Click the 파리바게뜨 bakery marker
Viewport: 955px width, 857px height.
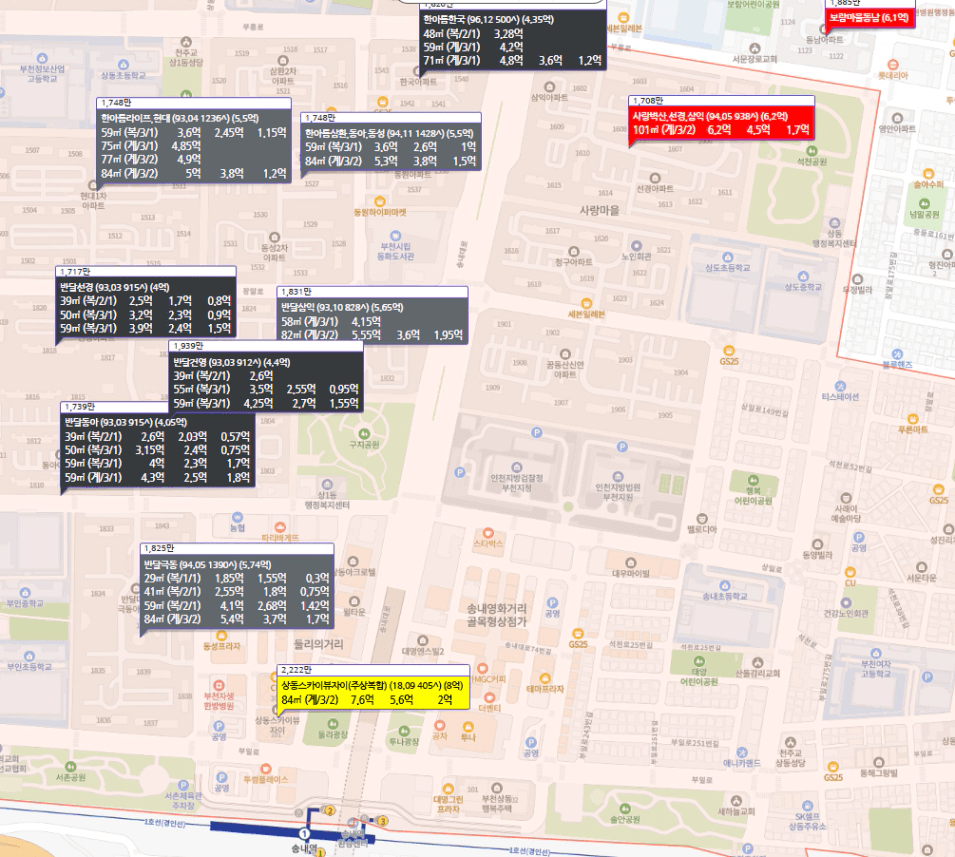[x=280, y=527]
